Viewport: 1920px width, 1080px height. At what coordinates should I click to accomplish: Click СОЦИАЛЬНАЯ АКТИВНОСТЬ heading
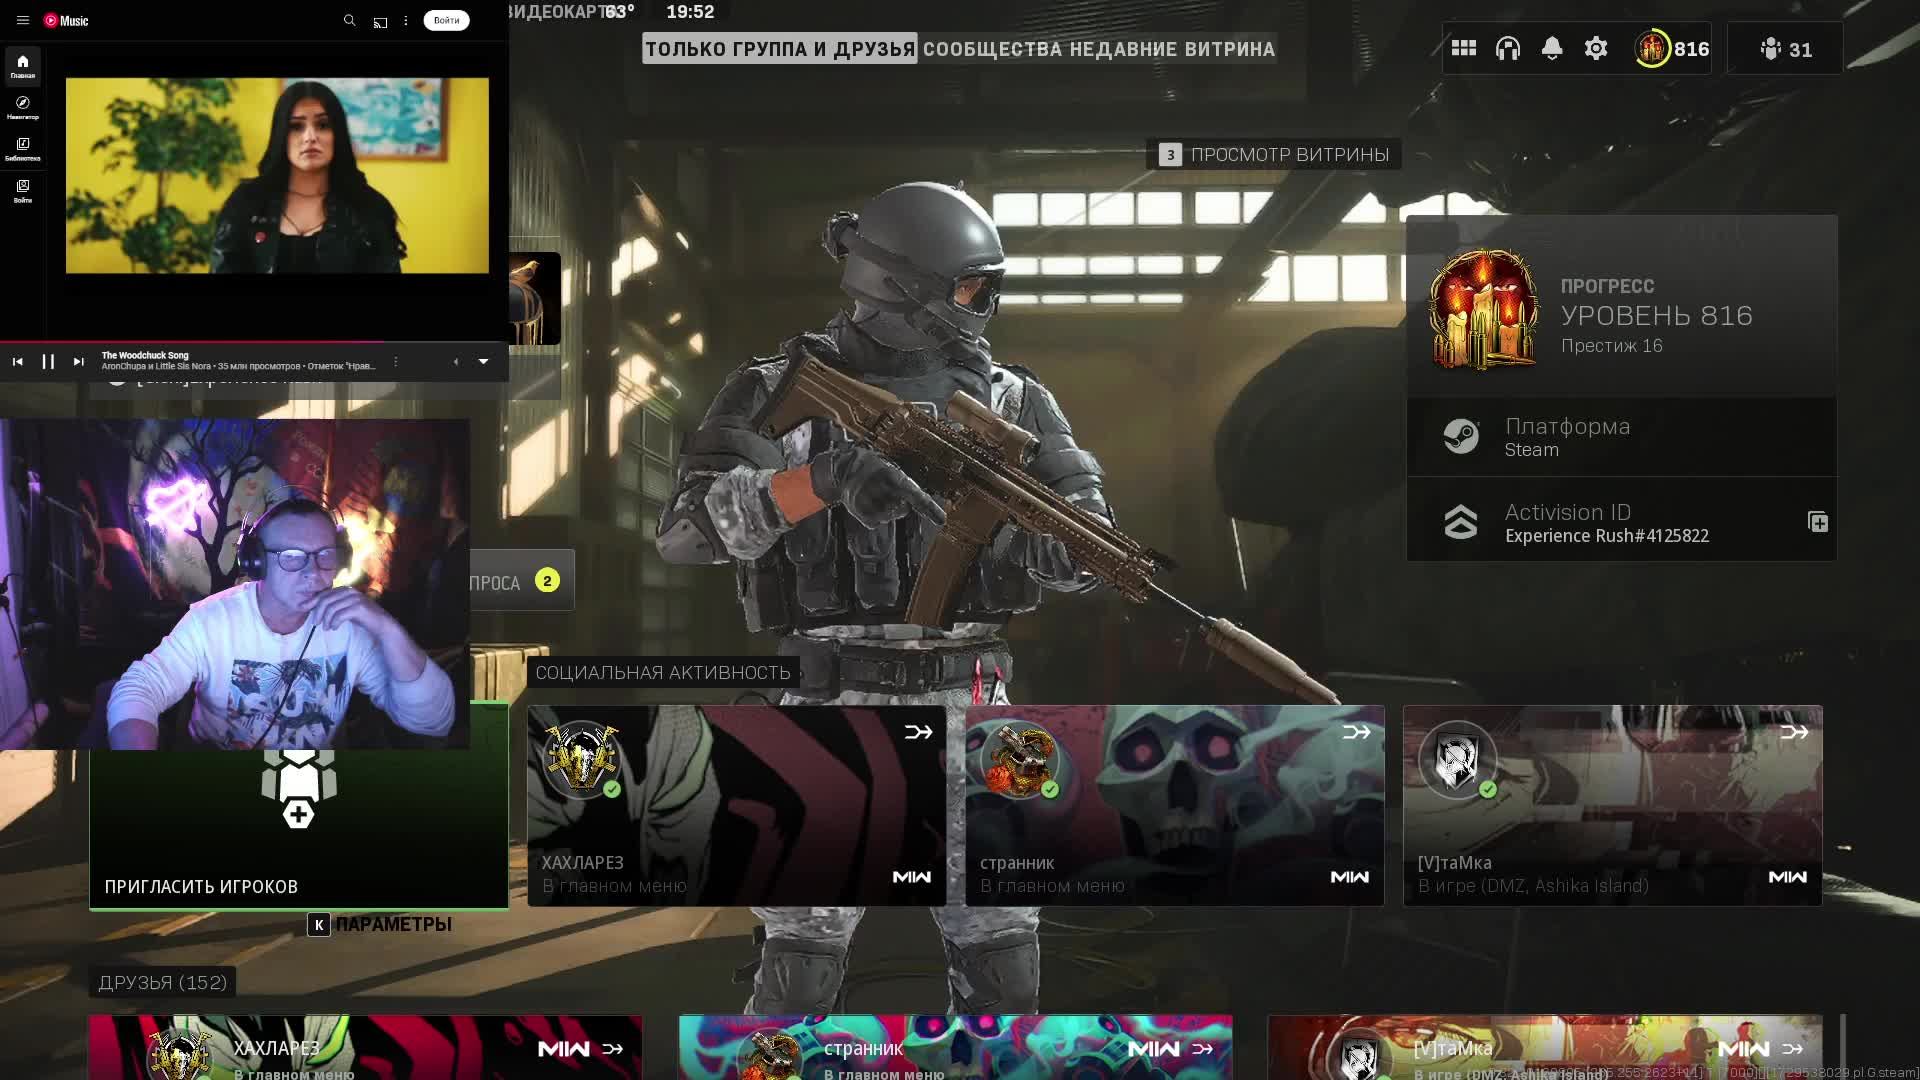pos(663,673)
